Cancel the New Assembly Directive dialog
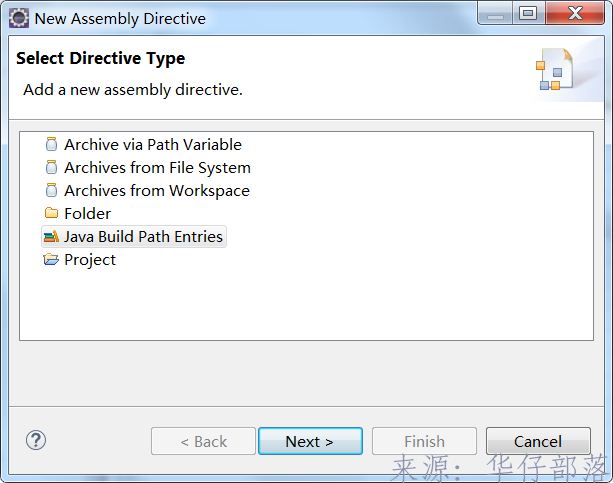The width and height of the screenshot is (613, 483). (x=538, y=441)
